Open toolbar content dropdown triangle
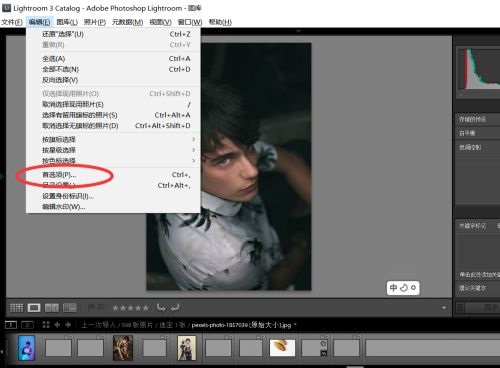500x368 pixels. pyautogui.click(x=444, y=308)
